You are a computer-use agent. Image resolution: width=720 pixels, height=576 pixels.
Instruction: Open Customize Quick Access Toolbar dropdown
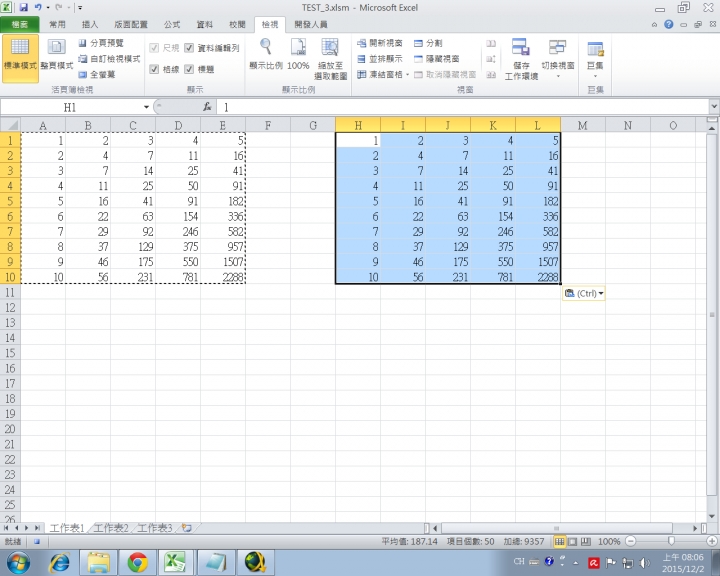coord(80,8)
